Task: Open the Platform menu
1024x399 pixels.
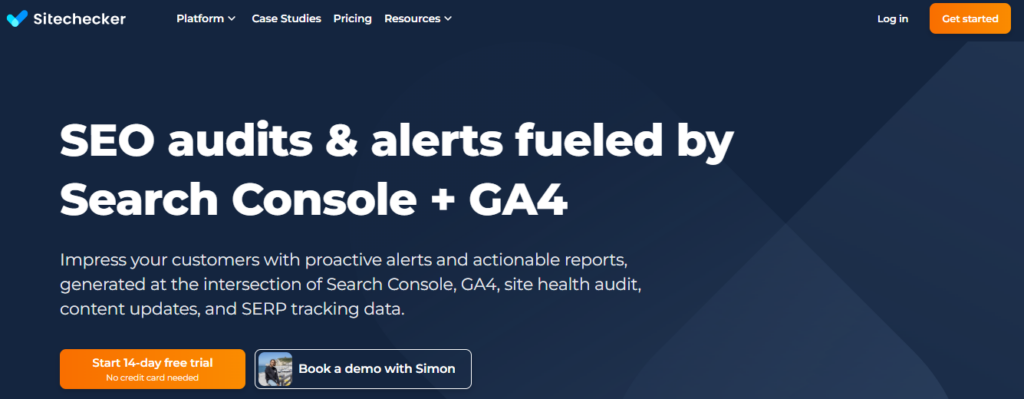Action: (x=206, y=18)
